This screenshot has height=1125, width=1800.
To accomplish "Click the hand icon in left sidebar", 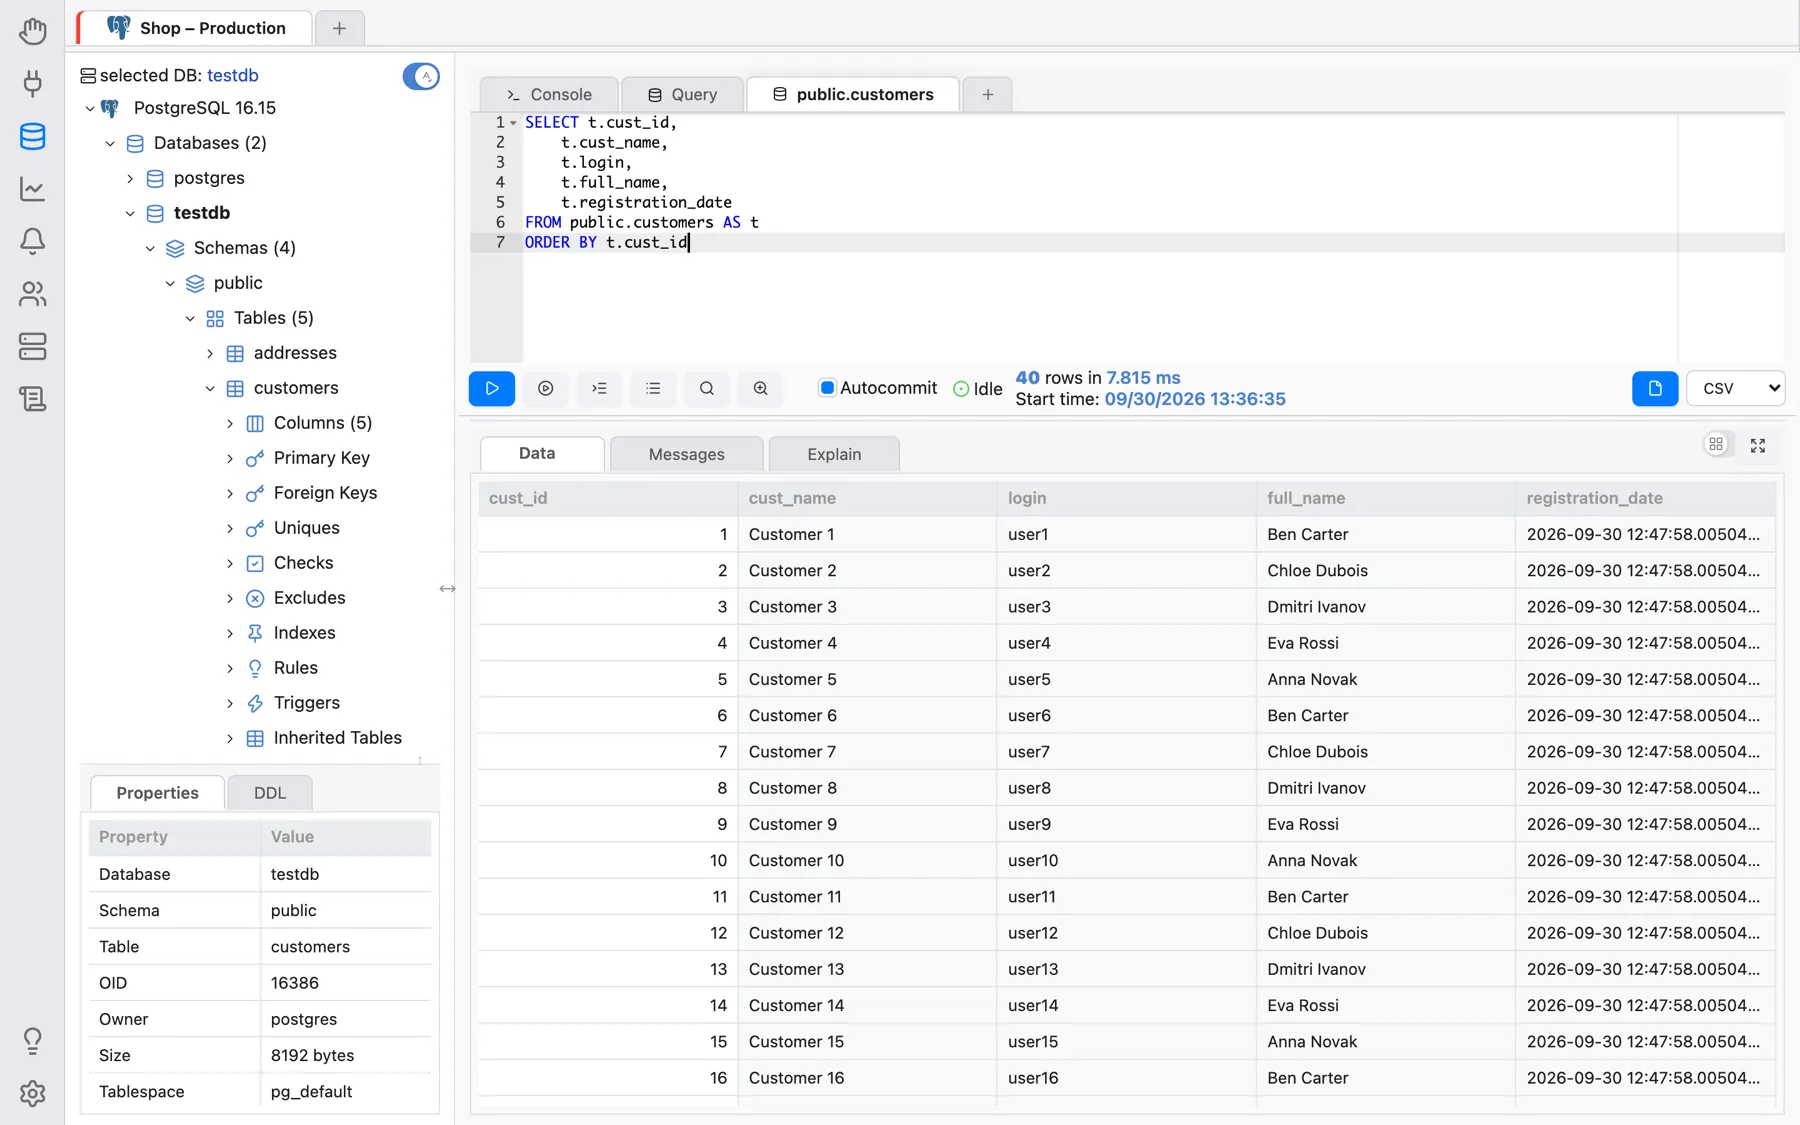I will [32, 31].
